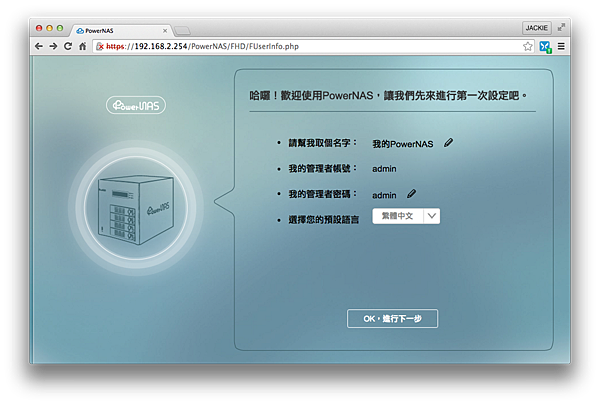Reload the page with refresh icon

click(x=68, y=46)
